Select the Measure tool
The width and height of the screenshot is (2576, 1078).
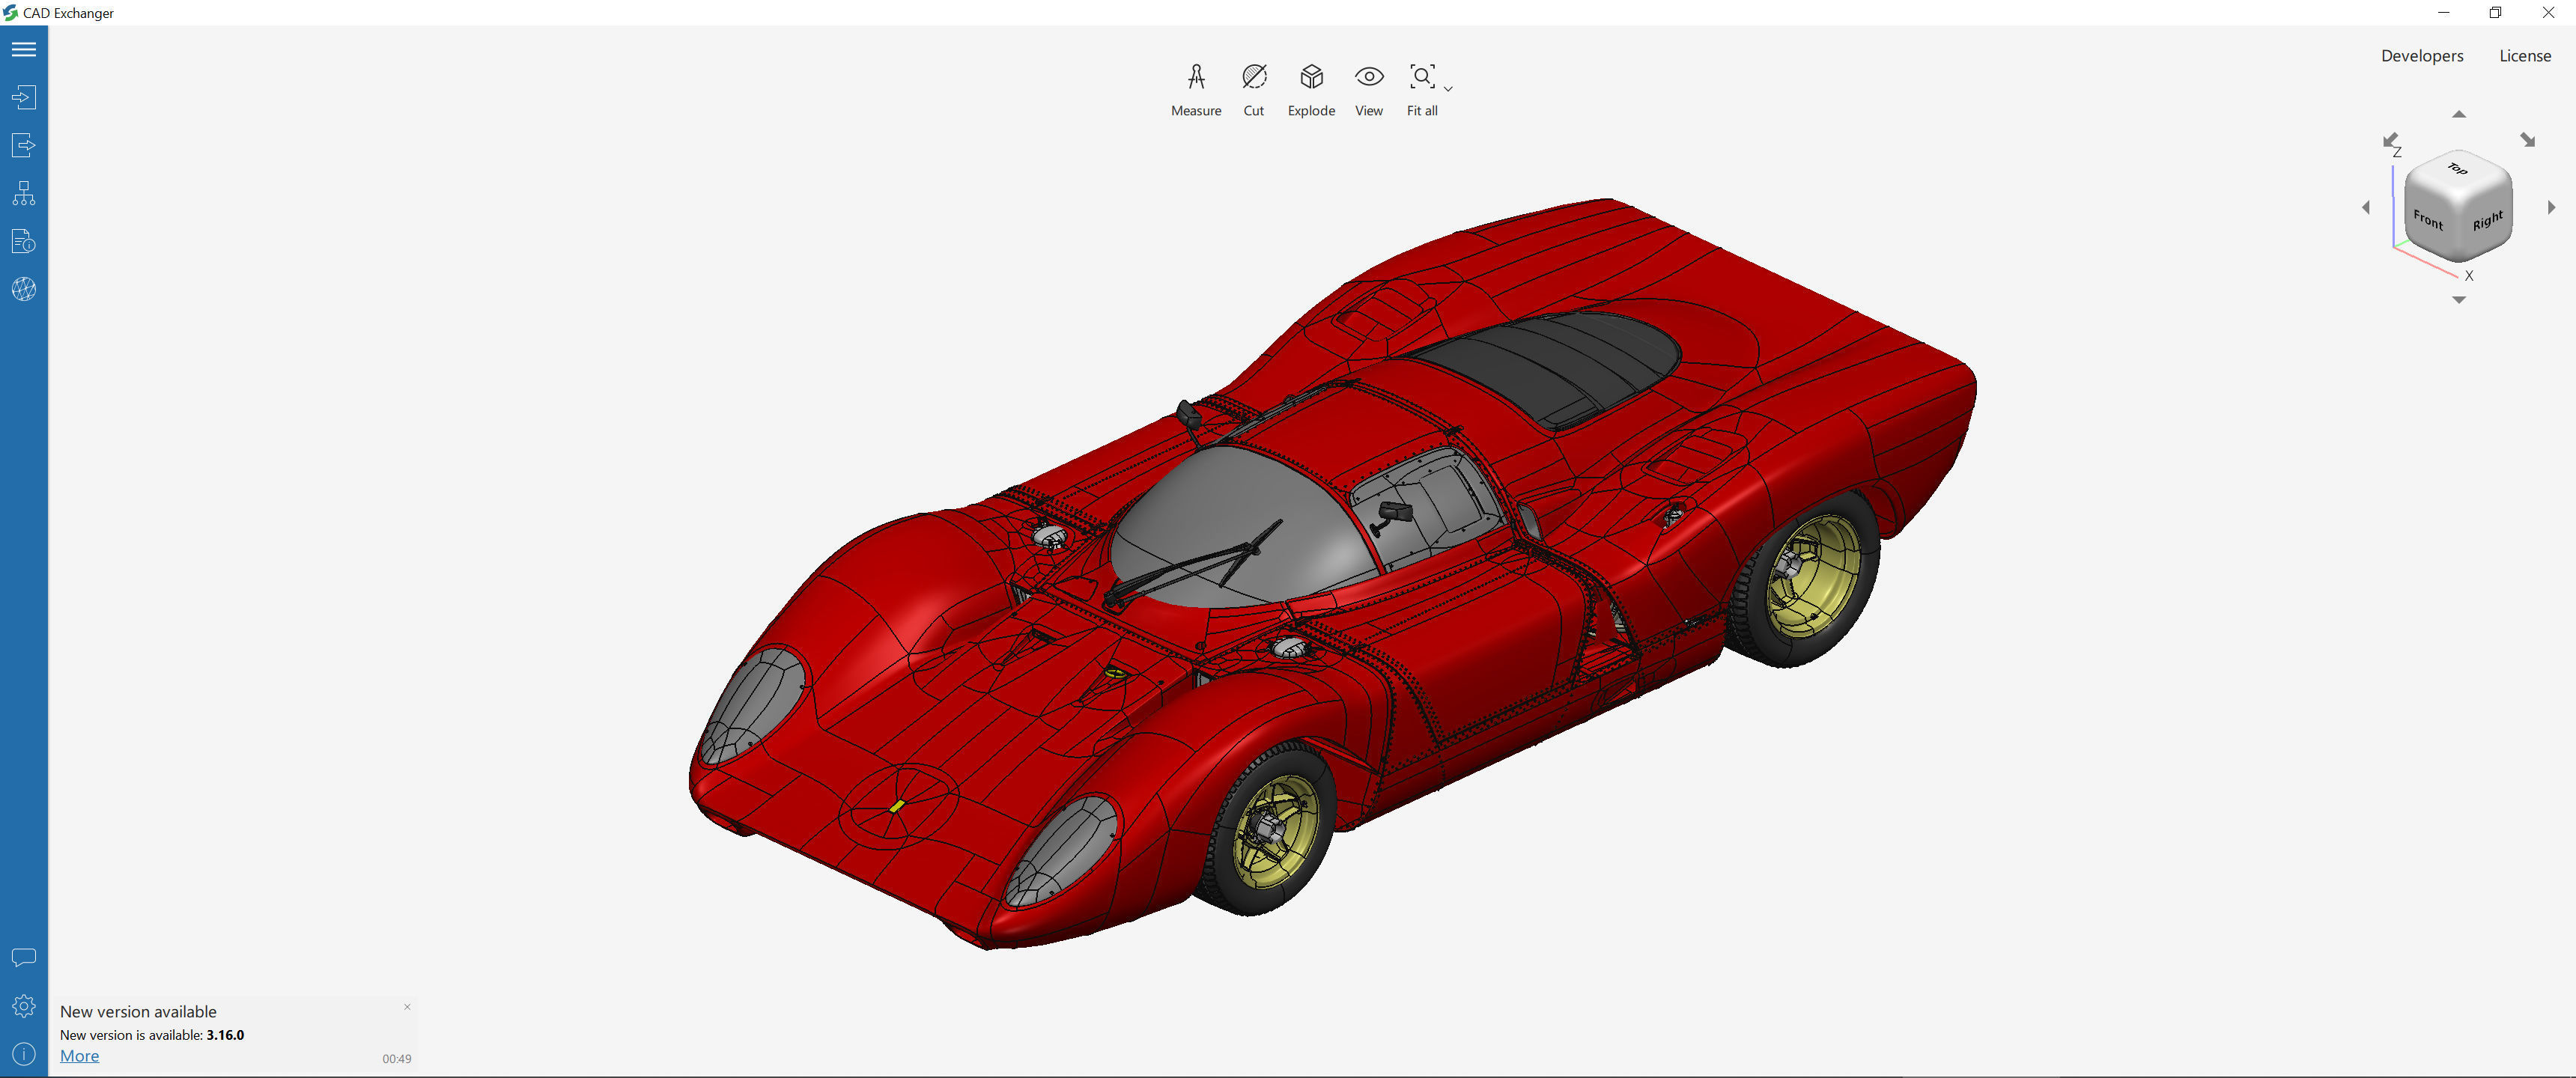(1196, 90)
